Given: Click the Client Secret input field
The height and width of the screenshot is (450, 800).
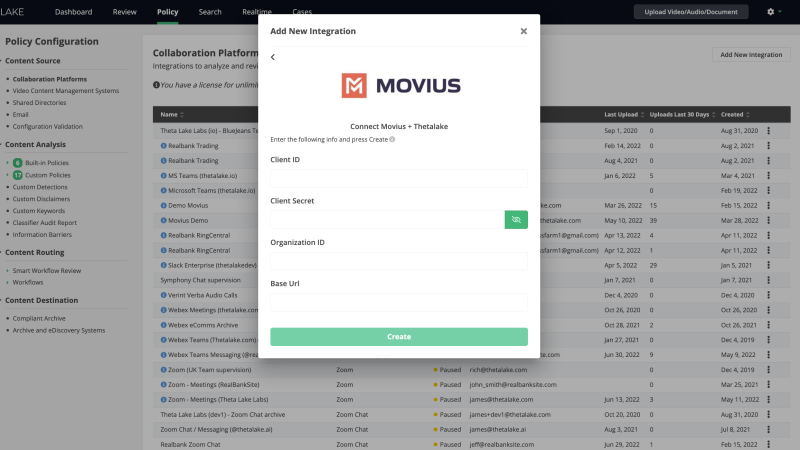Looking at the screenshot, I should pos(387,219).
